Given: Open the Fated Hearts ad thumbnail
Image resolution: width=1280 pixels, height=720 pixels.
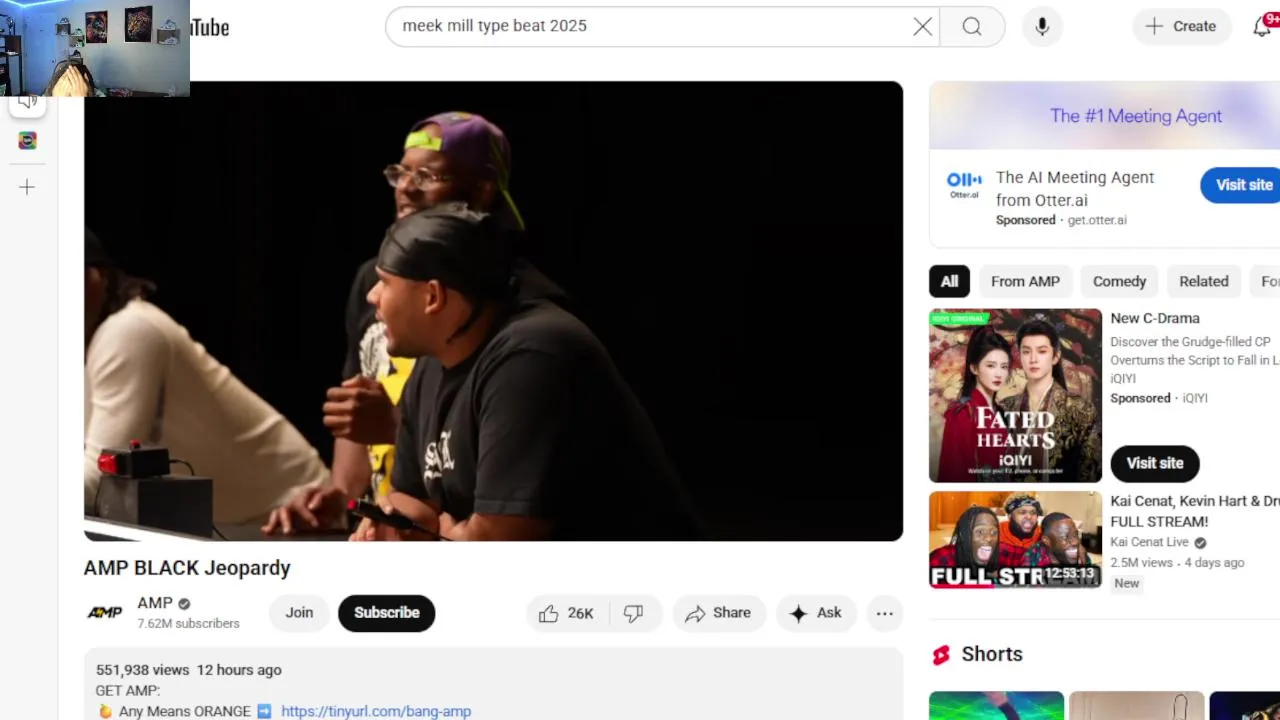Looking at the screenshot, I should pyautogui.click(x=1015, y=396).
